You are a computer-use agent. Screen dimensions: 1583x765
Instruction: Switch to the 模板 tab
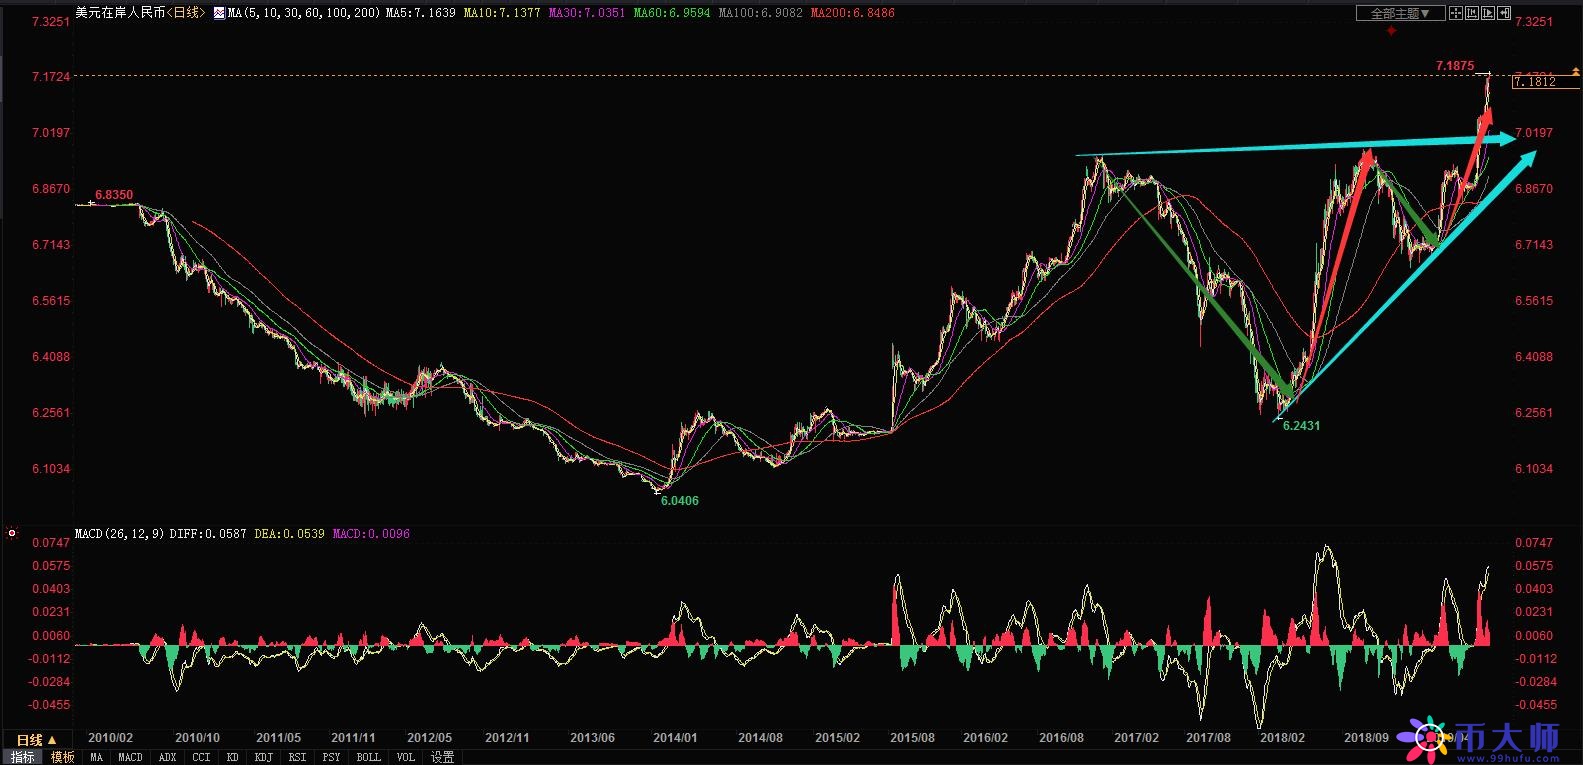63,757
